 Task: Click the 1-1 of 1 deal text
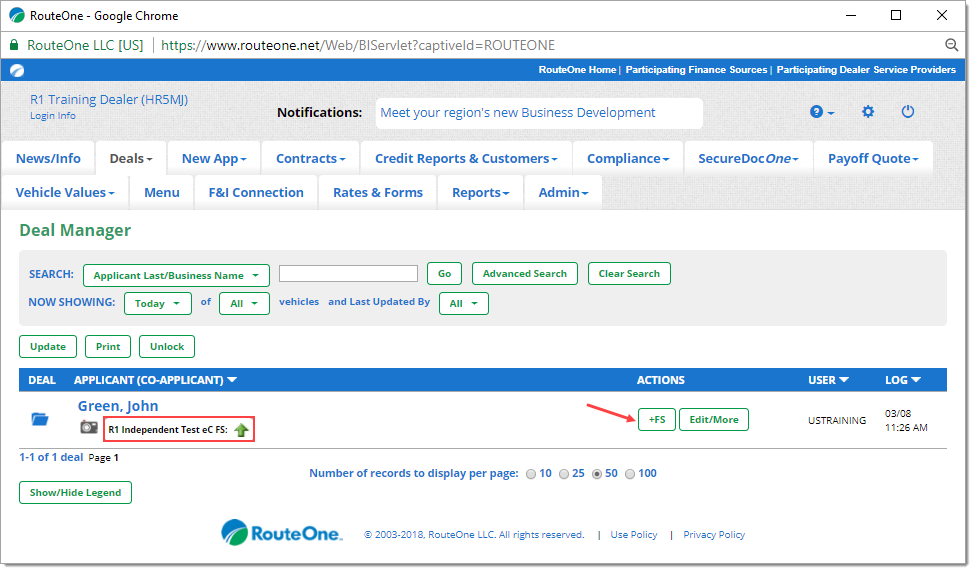coord(51,457)
